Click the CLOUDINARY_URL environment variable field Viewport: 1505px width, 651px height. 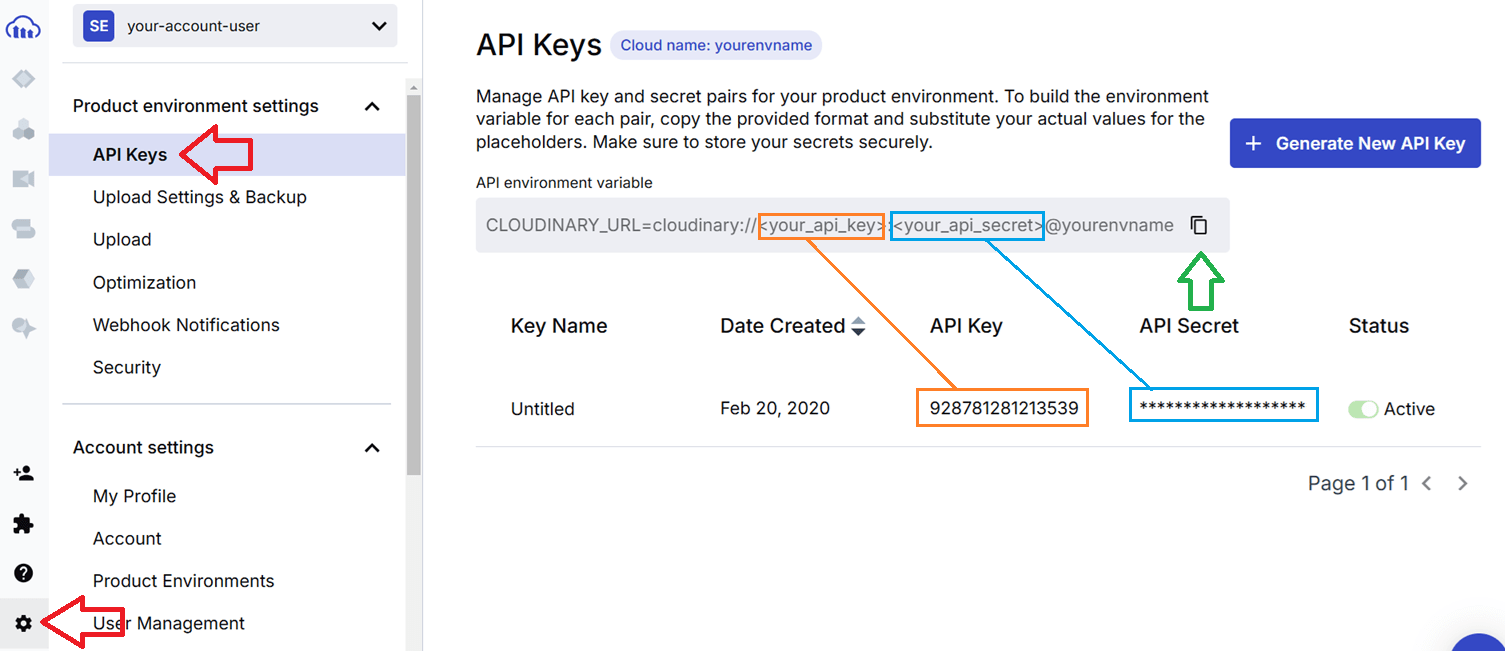click(x=853, y=225)
